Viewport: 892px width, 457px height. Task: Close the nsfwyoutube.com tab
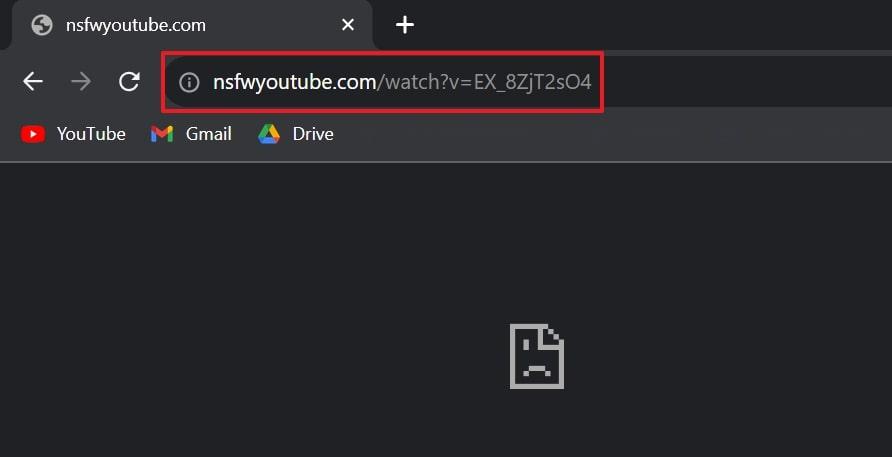pos(348,24)
